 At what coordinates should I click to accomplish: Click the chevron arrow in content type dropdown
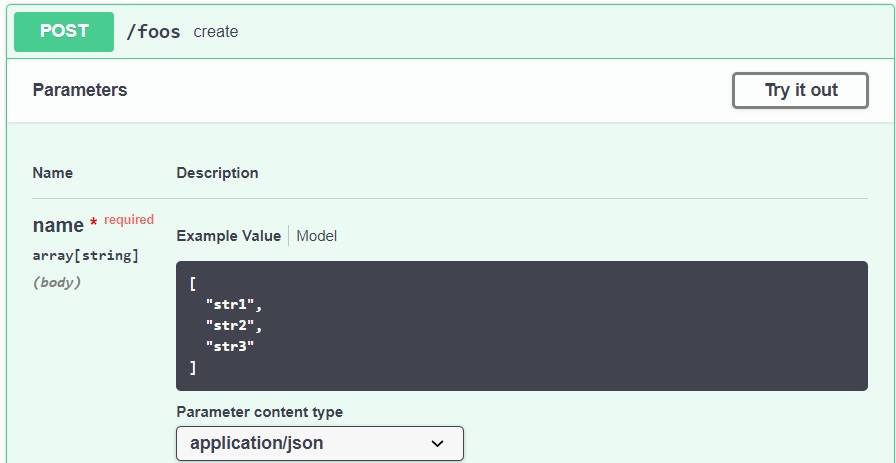click(437, 443)
